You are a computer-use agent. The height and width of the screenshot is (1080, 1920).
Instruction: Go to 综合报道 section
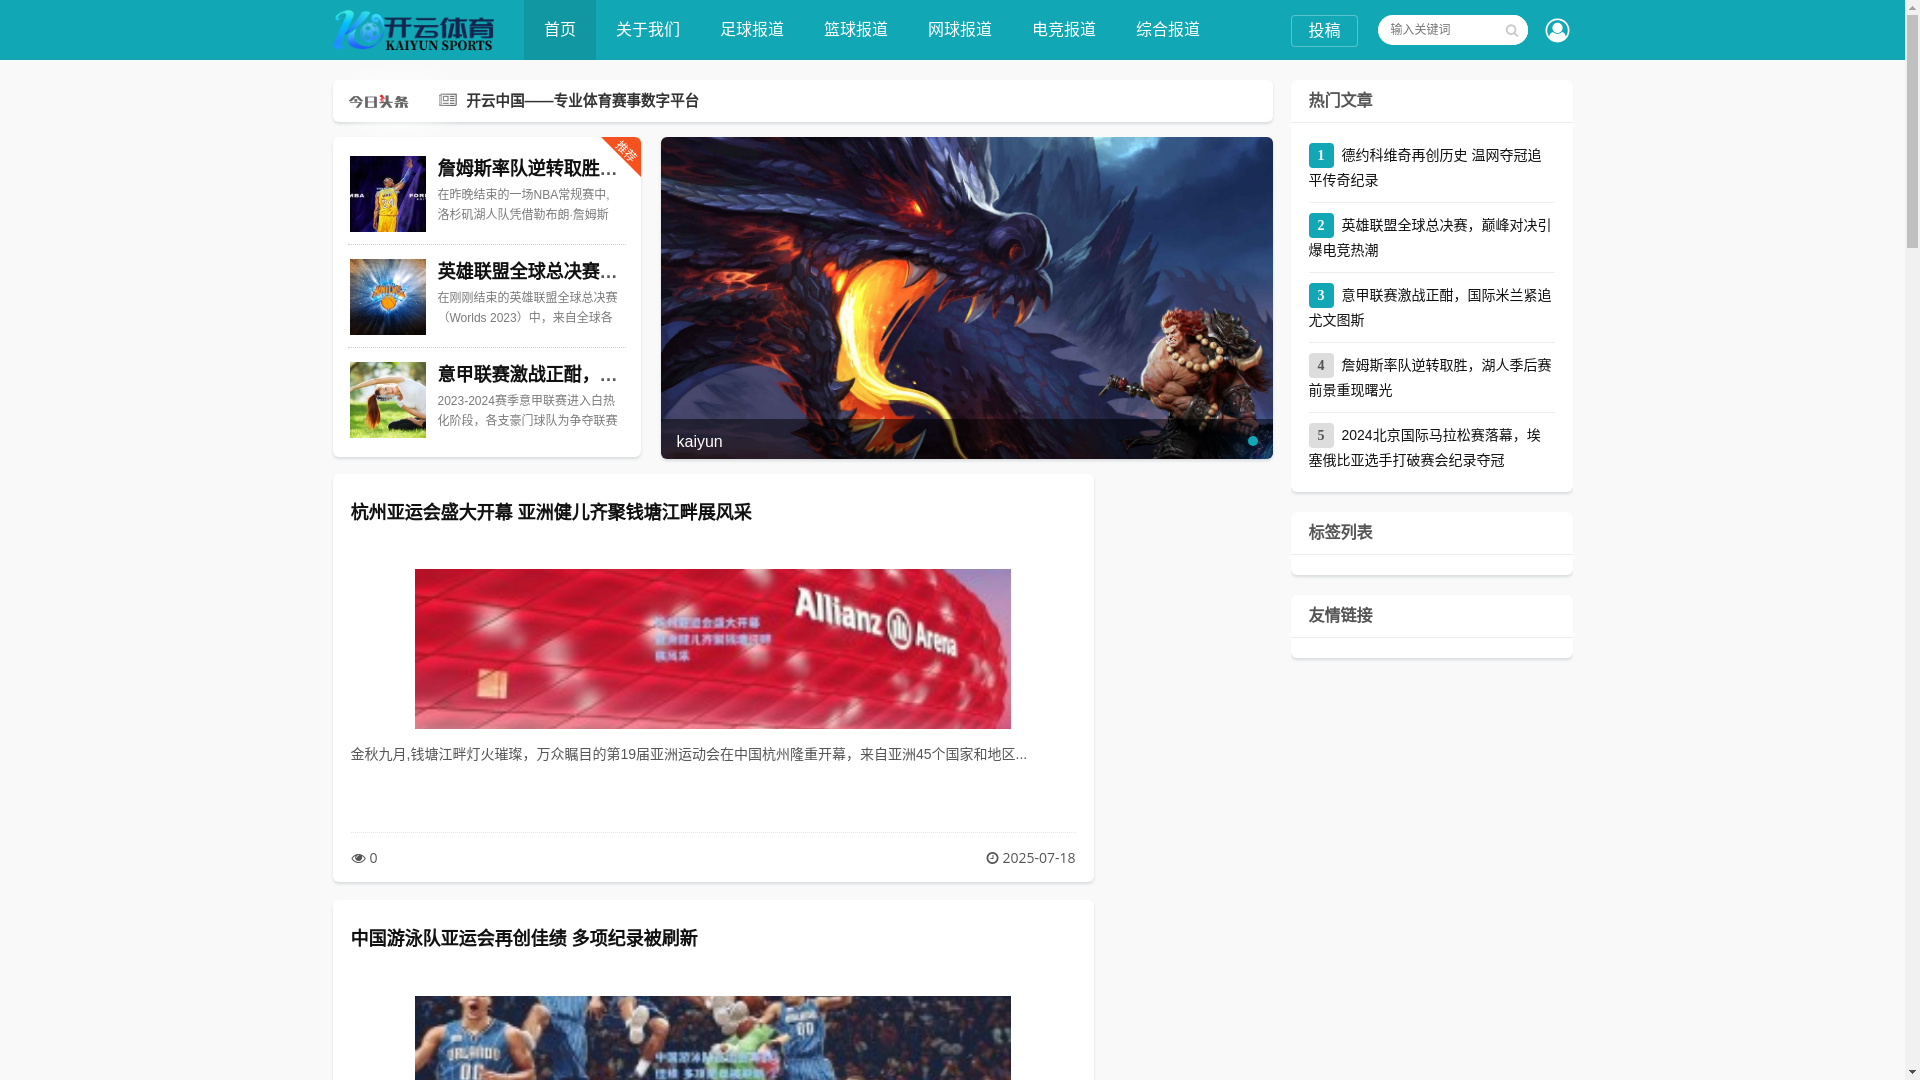click(1168, 30)
